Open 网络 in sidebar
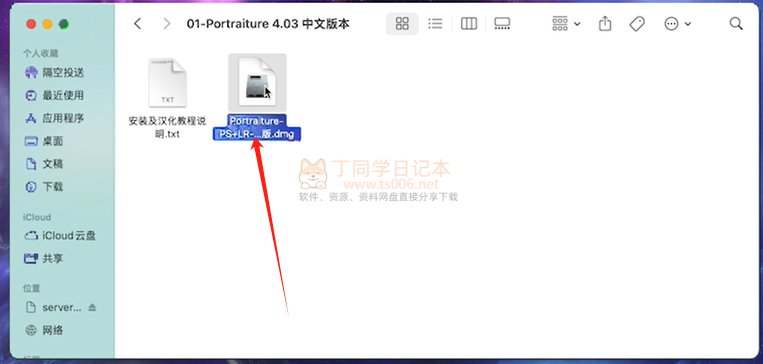Screen dimensions: 763x364 click(53, 330)
